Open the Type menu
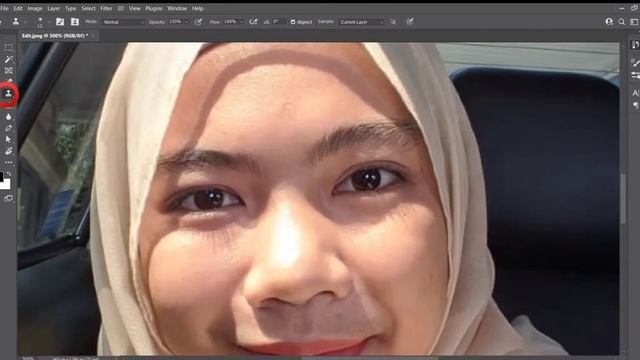Screen dimensions: 640x360 [71, 8]
